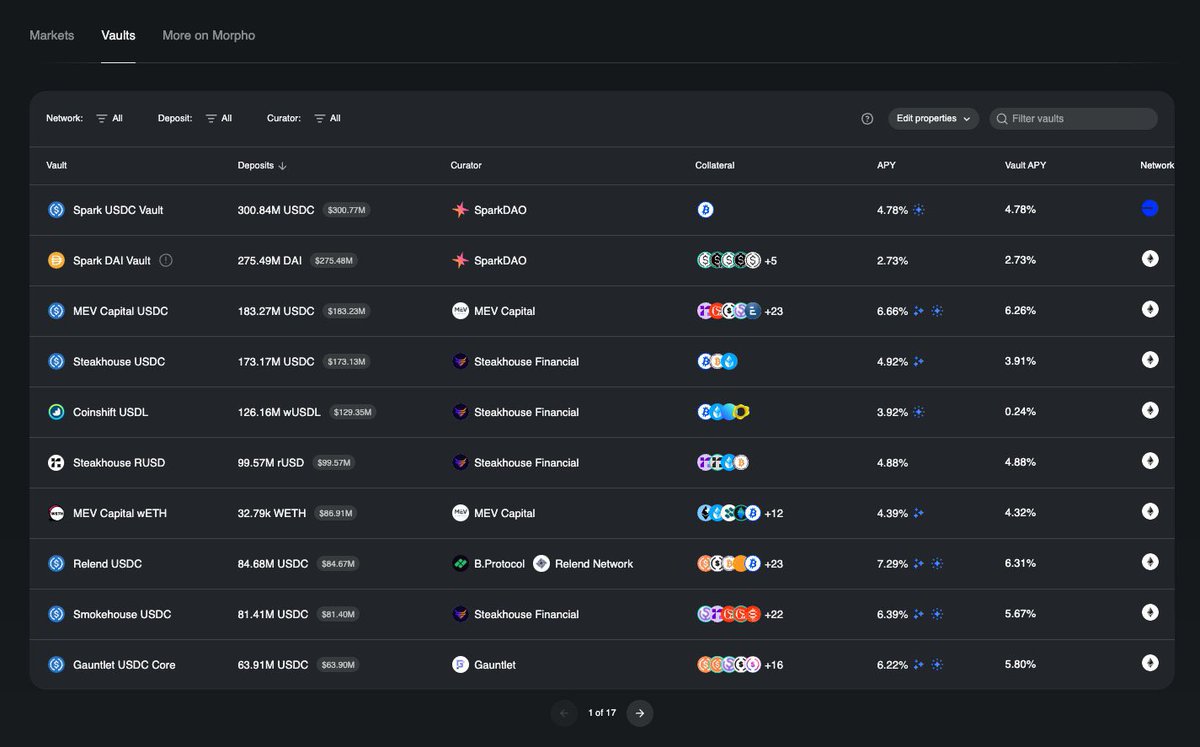Click the +23 collateral count for MEV Capital USDC
Screen dimensions: 1200x747
coord(774,311)
